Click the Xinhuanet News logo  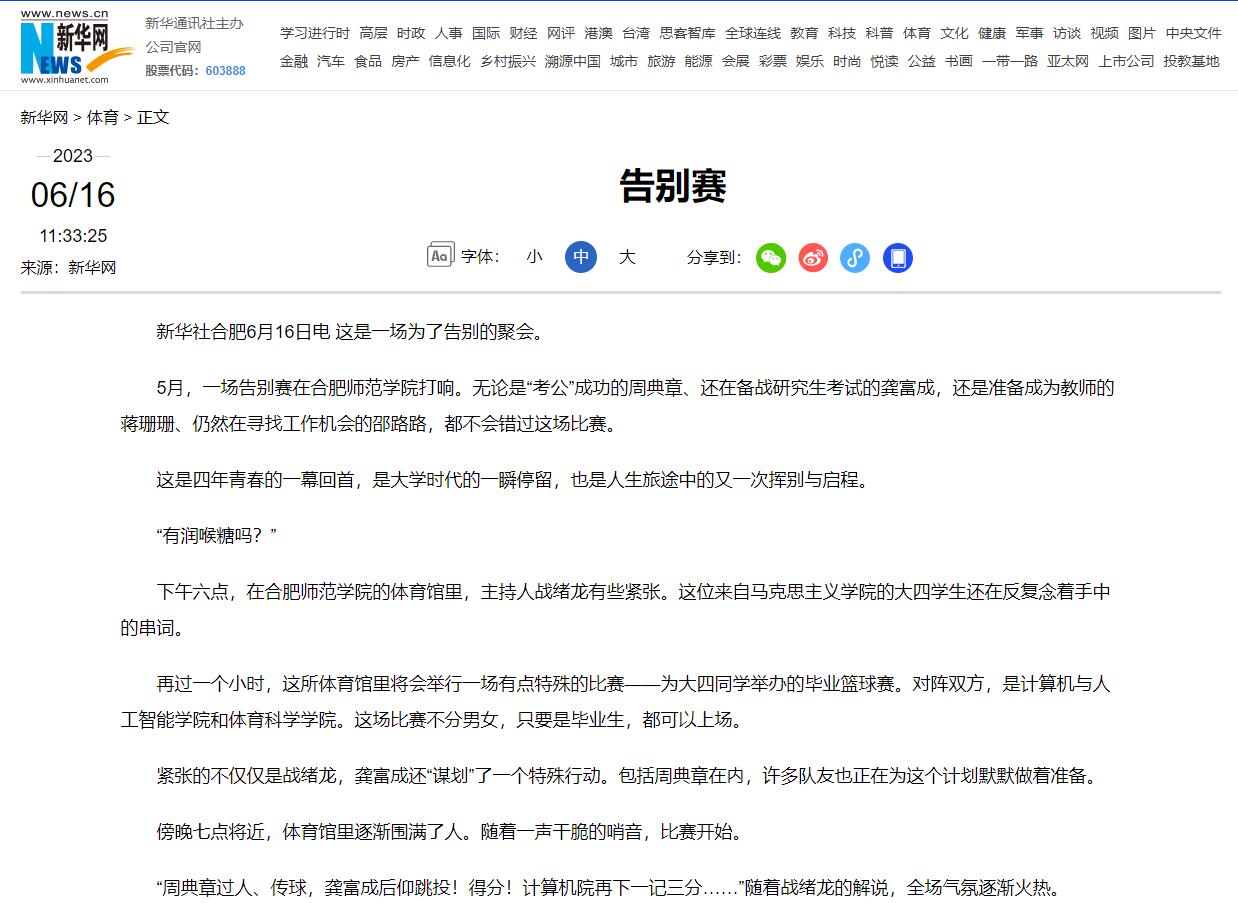point(76,47)
